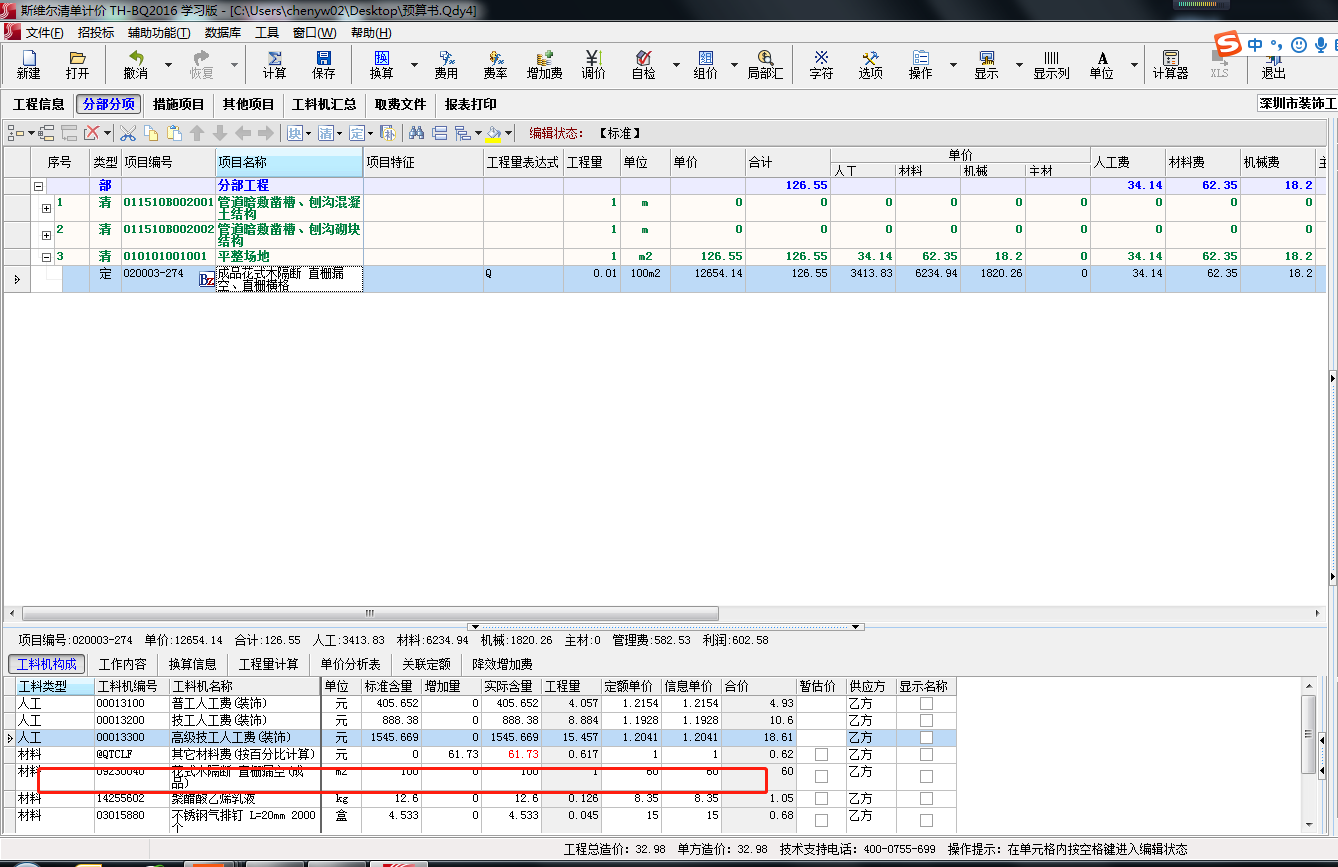This screenshot has width=1338, height=867.
Task: Click the 选项 tools icon
Action: [870, 65]
